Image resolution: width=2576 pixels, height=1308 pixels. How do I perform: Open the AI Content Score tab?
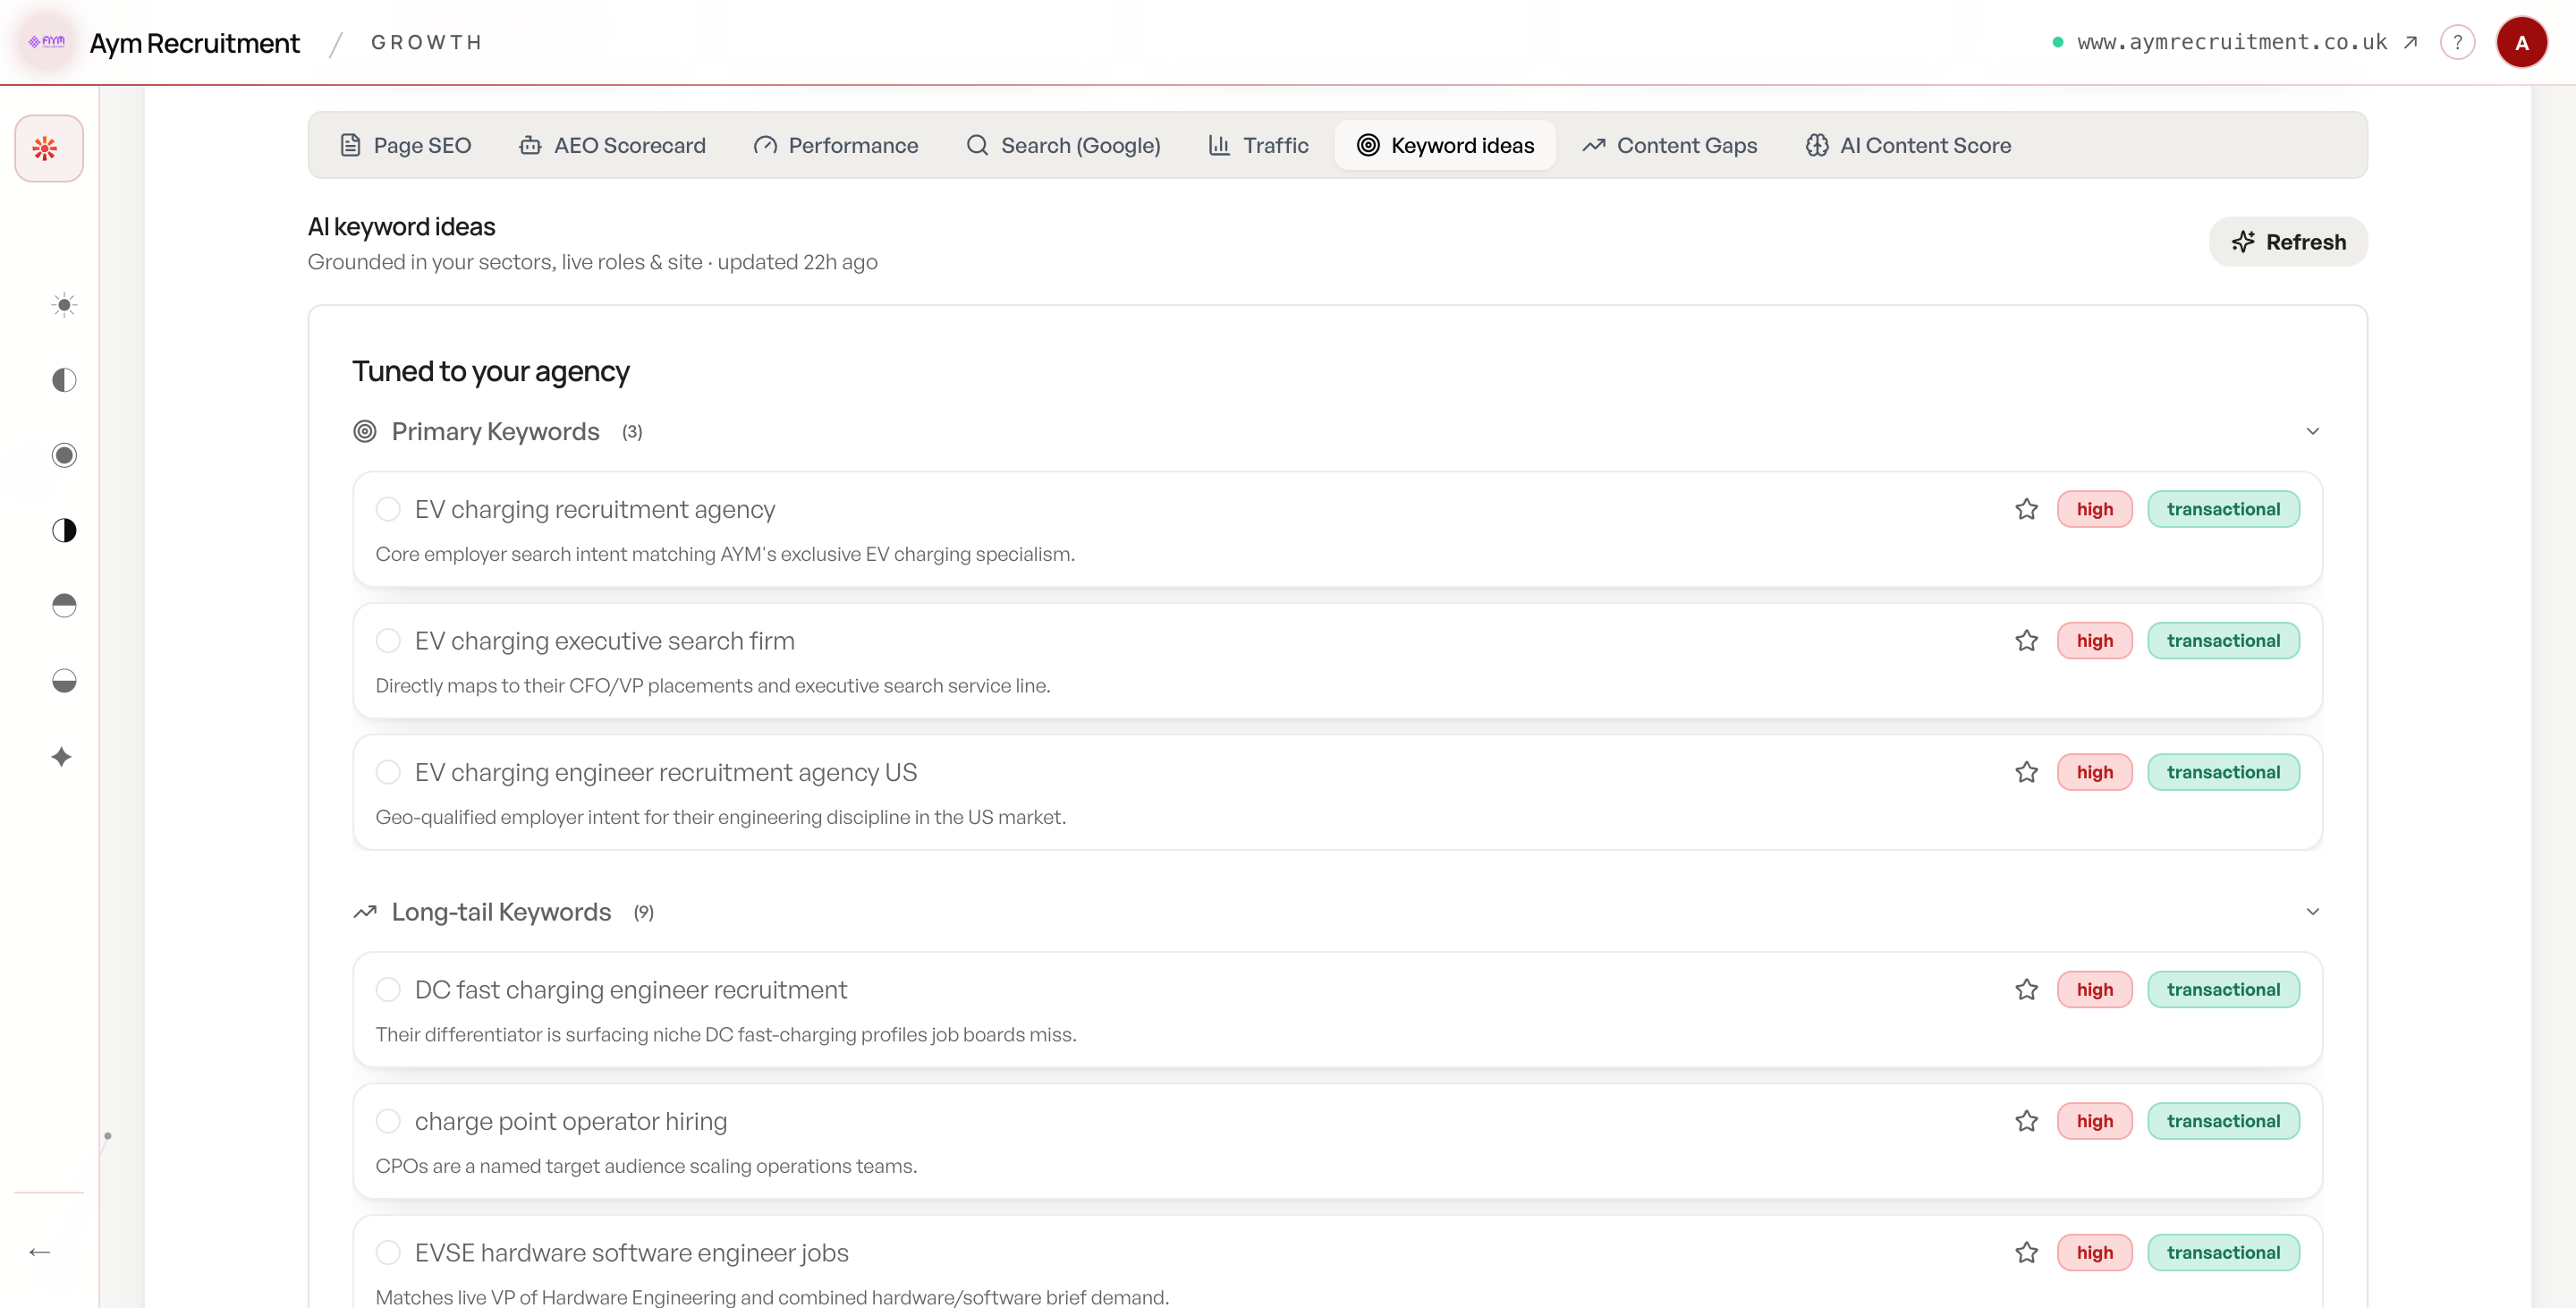pos(1908,145)
